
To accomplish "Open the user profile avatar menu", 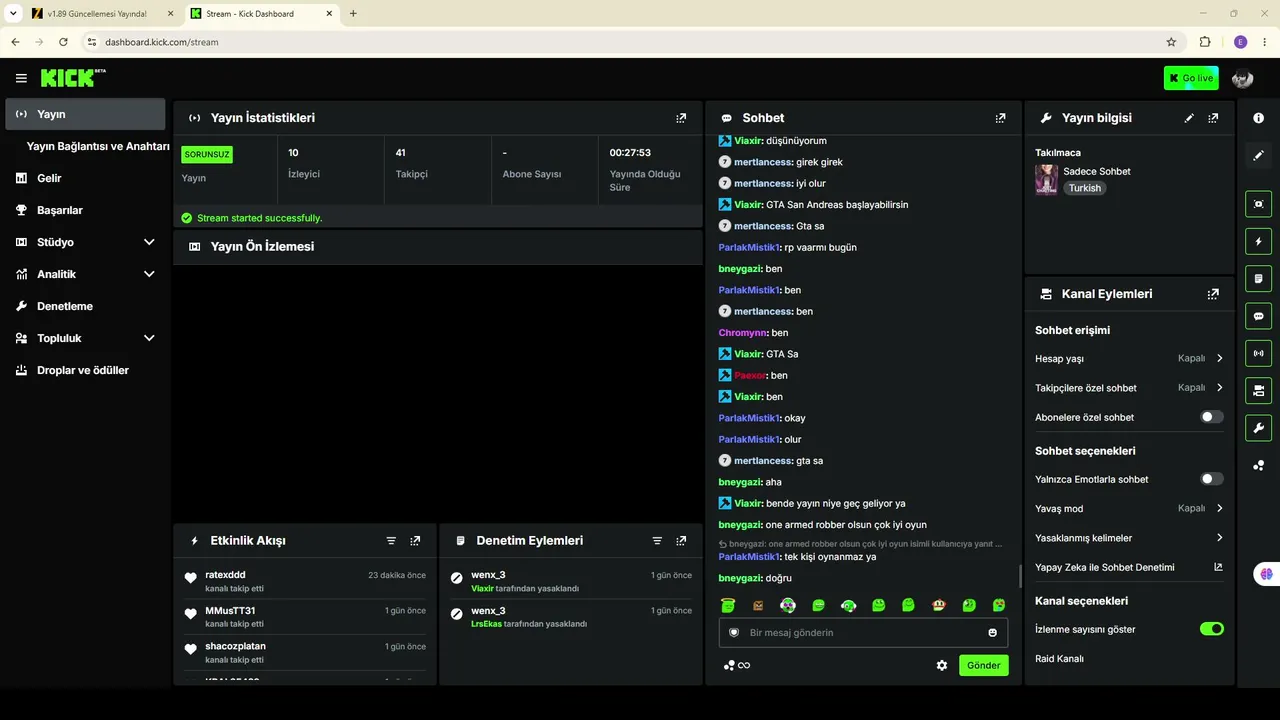I will pyautogui.click(x=1242, y=78).
